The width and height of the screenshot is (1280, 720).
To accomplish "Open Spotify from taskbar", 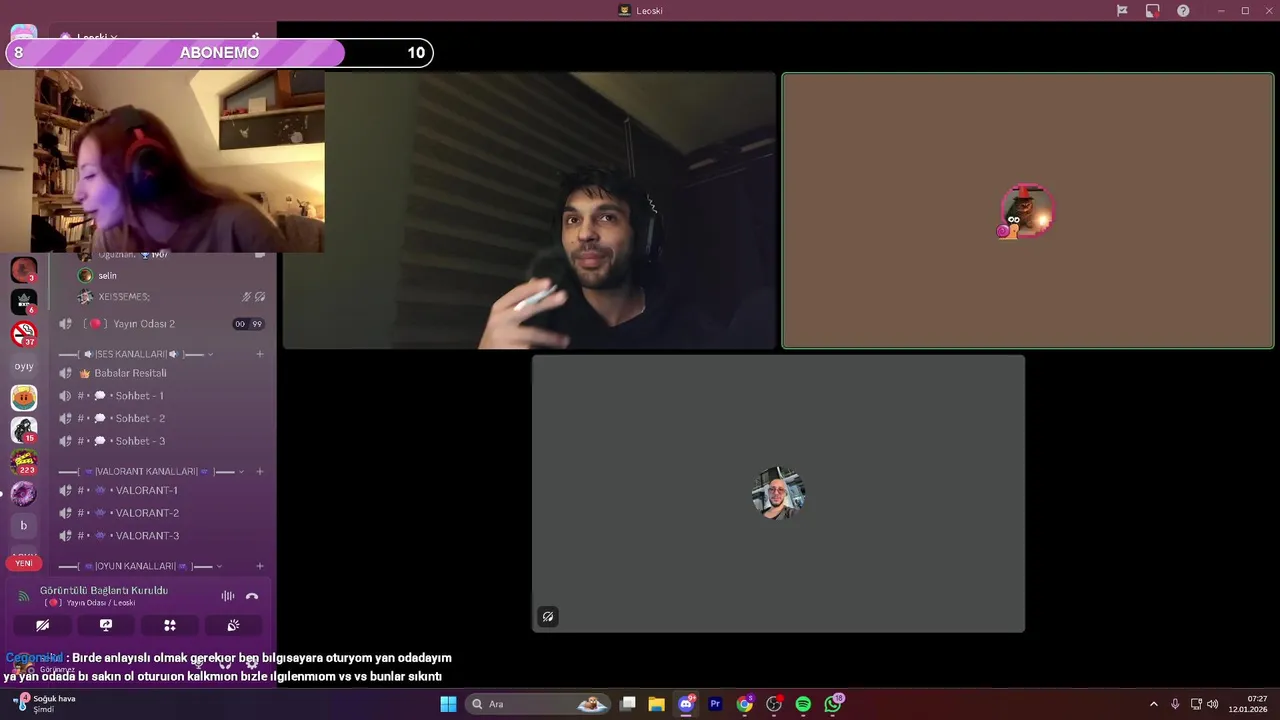I will [803, 704].
